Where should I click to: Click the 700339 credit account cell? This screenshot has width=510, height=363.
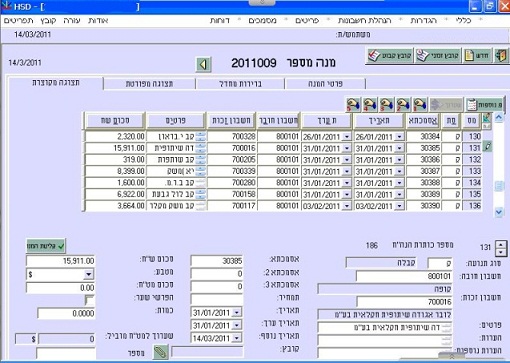232,171
